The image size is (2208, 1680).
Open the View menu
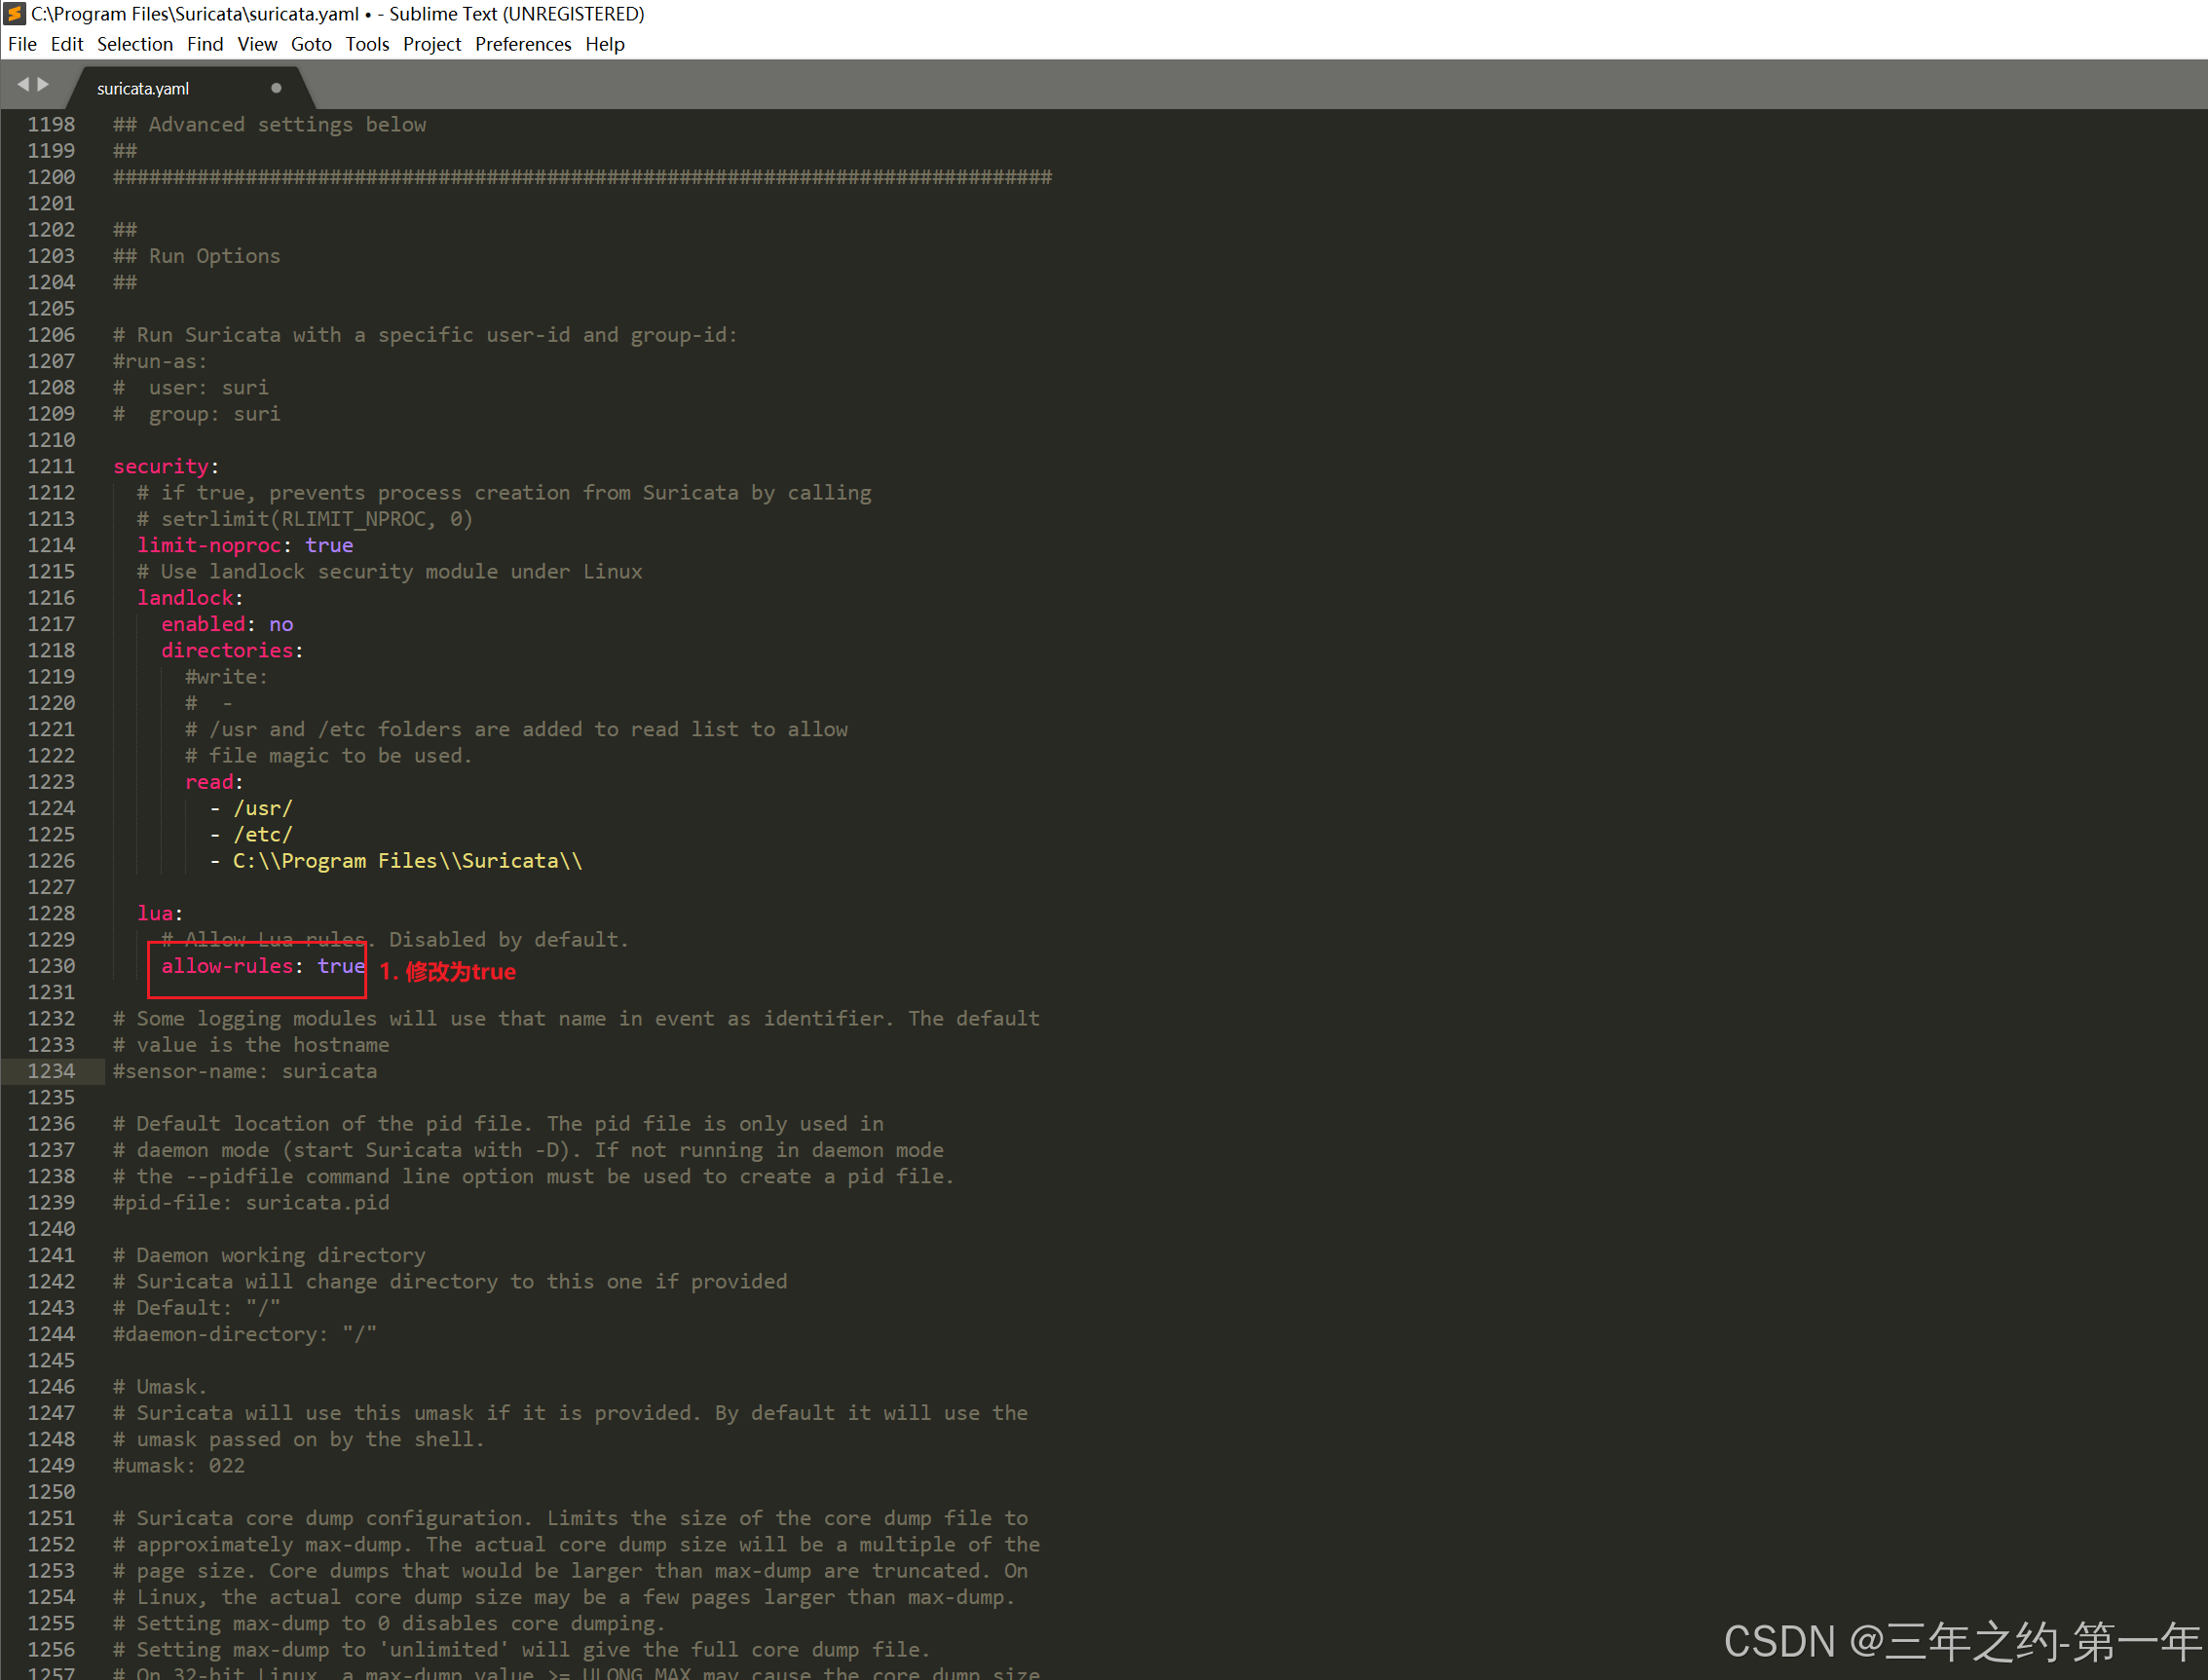(257, 44)
